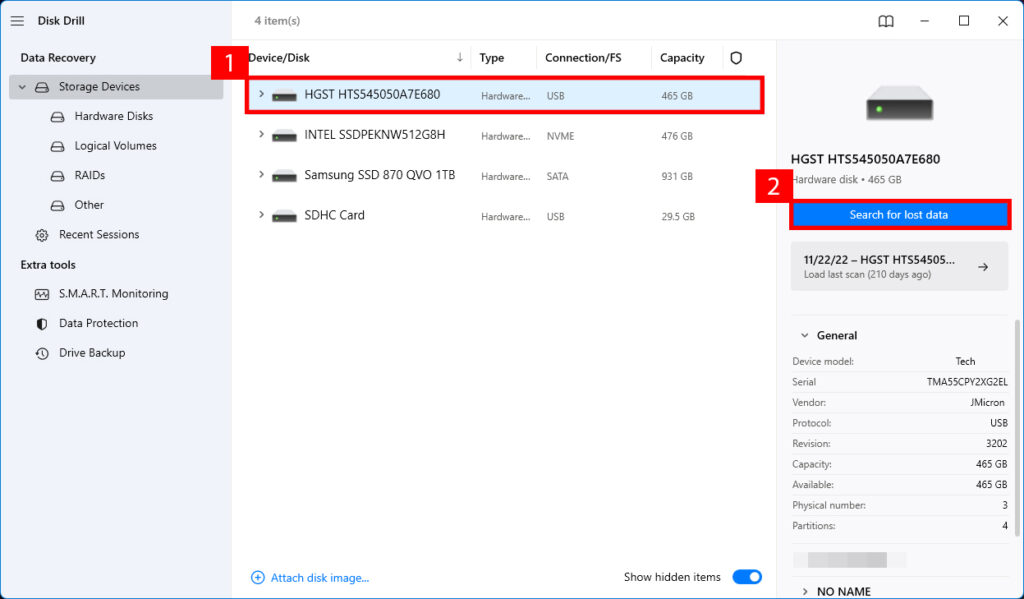Open Data Protection tool
The width and height of the screenshot is (1024, 599).
98,323
